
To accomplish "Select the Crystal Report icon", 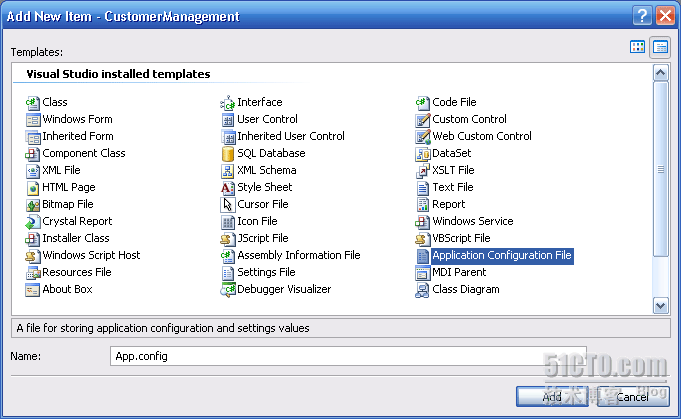I will 33,222.
